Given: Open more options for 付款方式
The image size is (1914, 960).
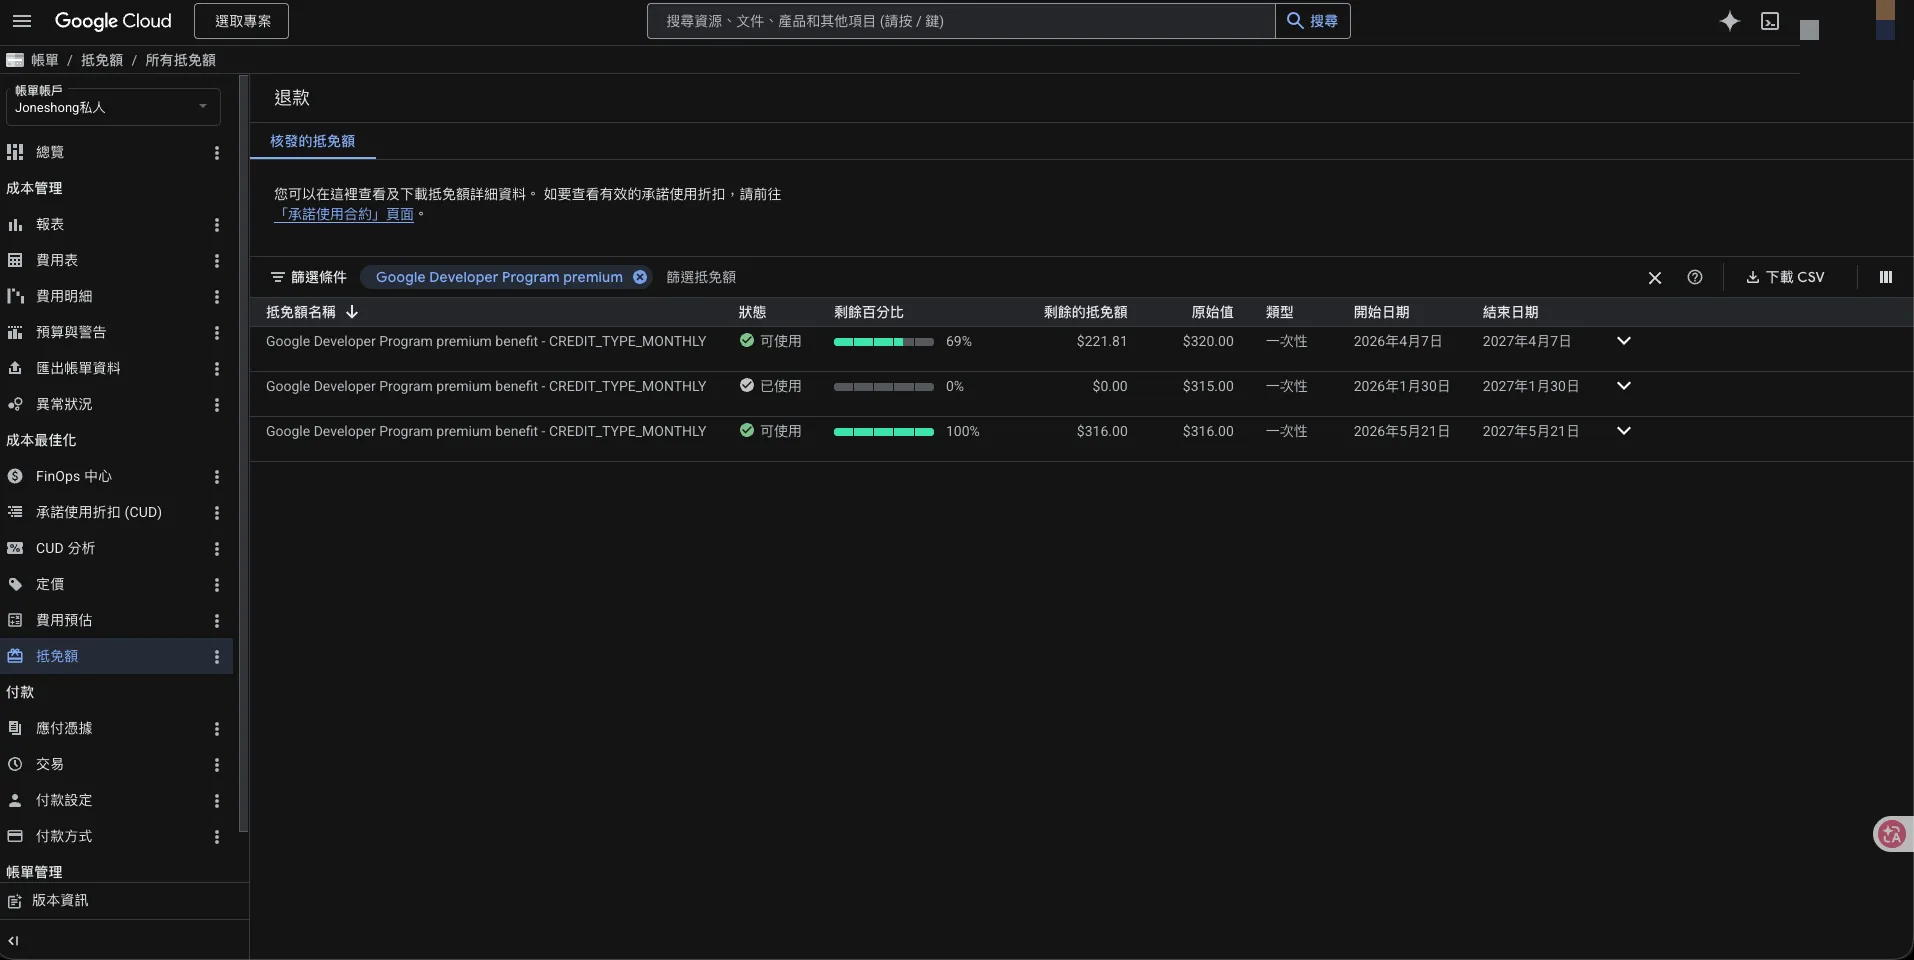Looking at the screenshot, I should coord(217,837).
